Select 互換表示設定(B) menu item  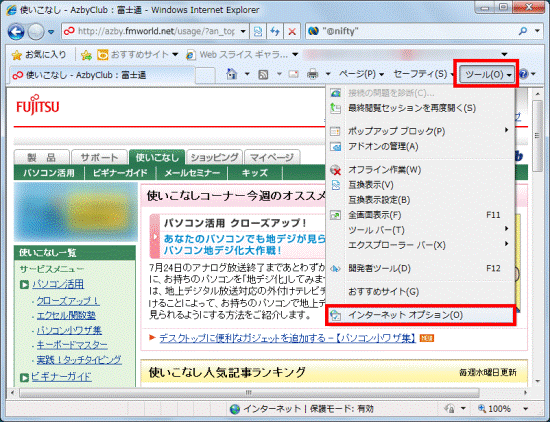coord(420,200)
